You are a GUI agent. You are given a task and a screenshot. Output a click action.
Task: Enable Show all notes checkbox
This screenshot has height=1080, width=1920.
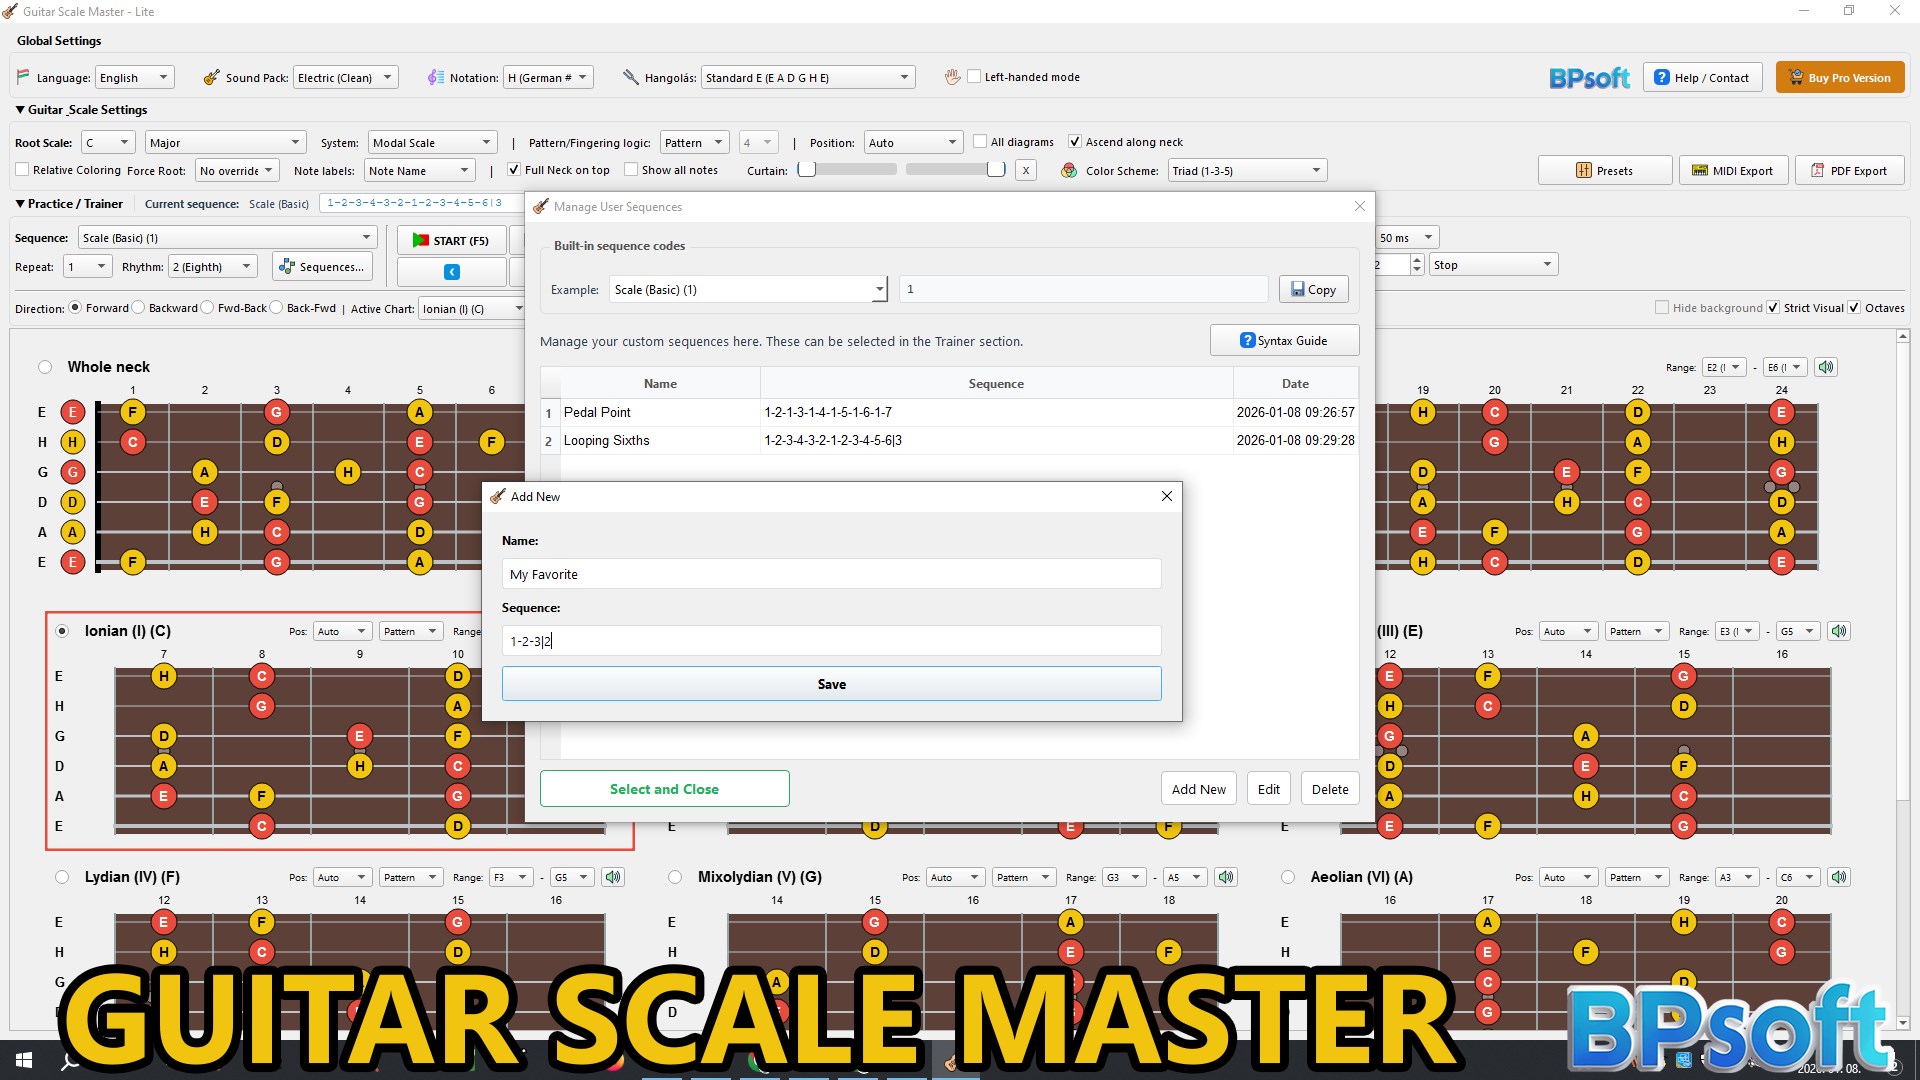631,170
